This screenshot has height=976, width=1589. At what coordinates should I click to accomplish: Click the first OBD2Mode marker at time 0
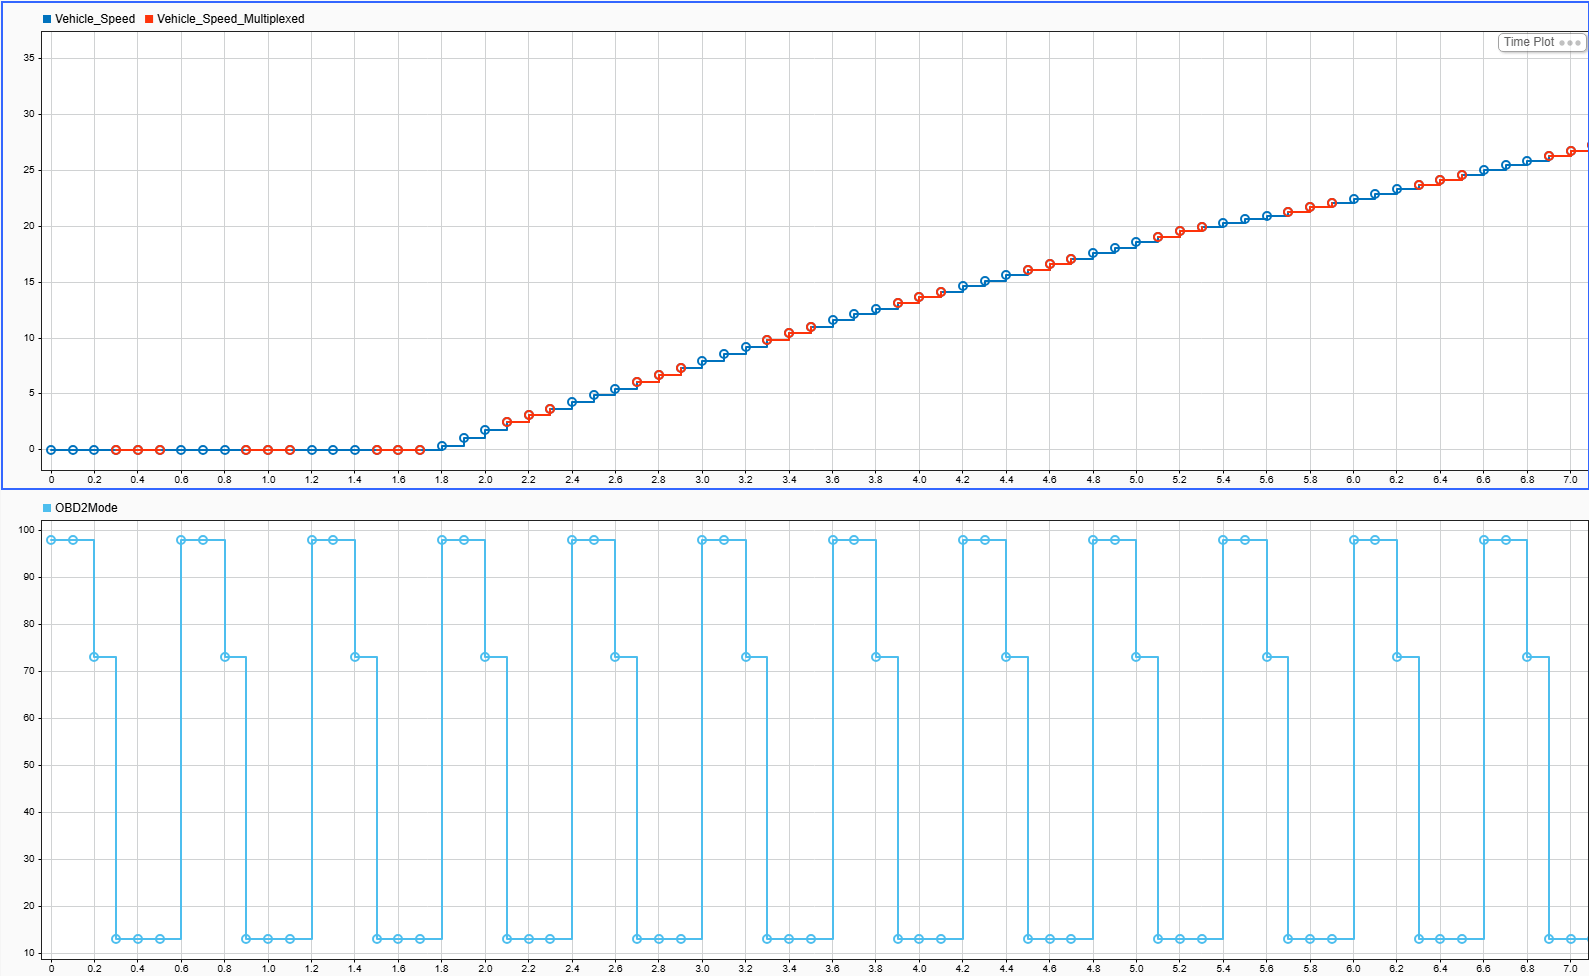(51, 540)
